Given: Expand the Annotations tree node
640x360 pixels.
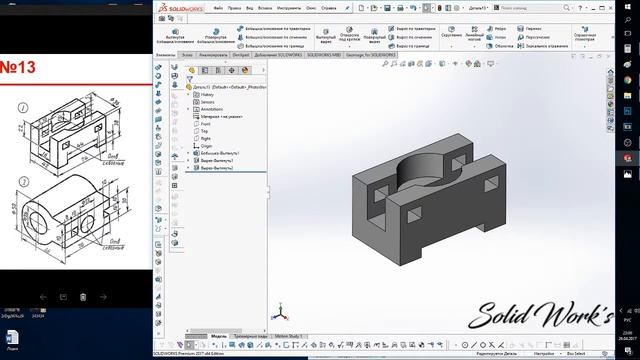Looking at the screenshot, I should click(188, 109).
